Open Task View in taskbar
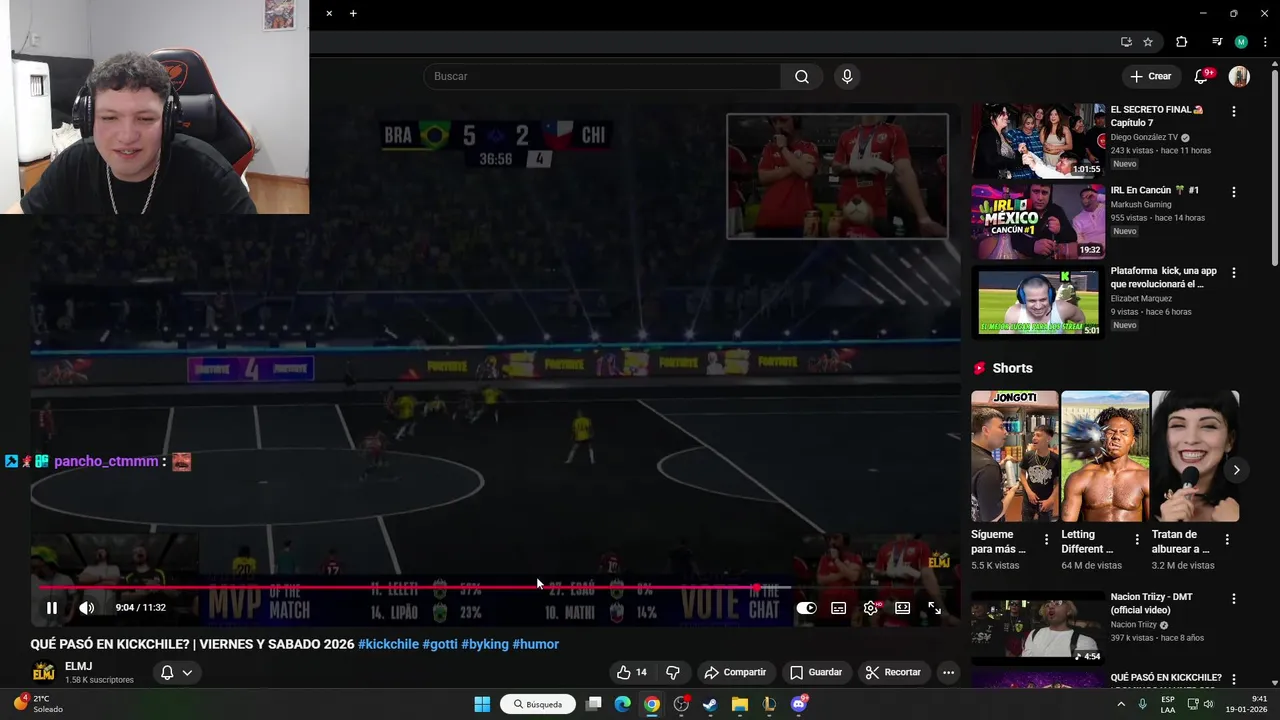Screen dimensions: 1280x720 click(593, 704)
